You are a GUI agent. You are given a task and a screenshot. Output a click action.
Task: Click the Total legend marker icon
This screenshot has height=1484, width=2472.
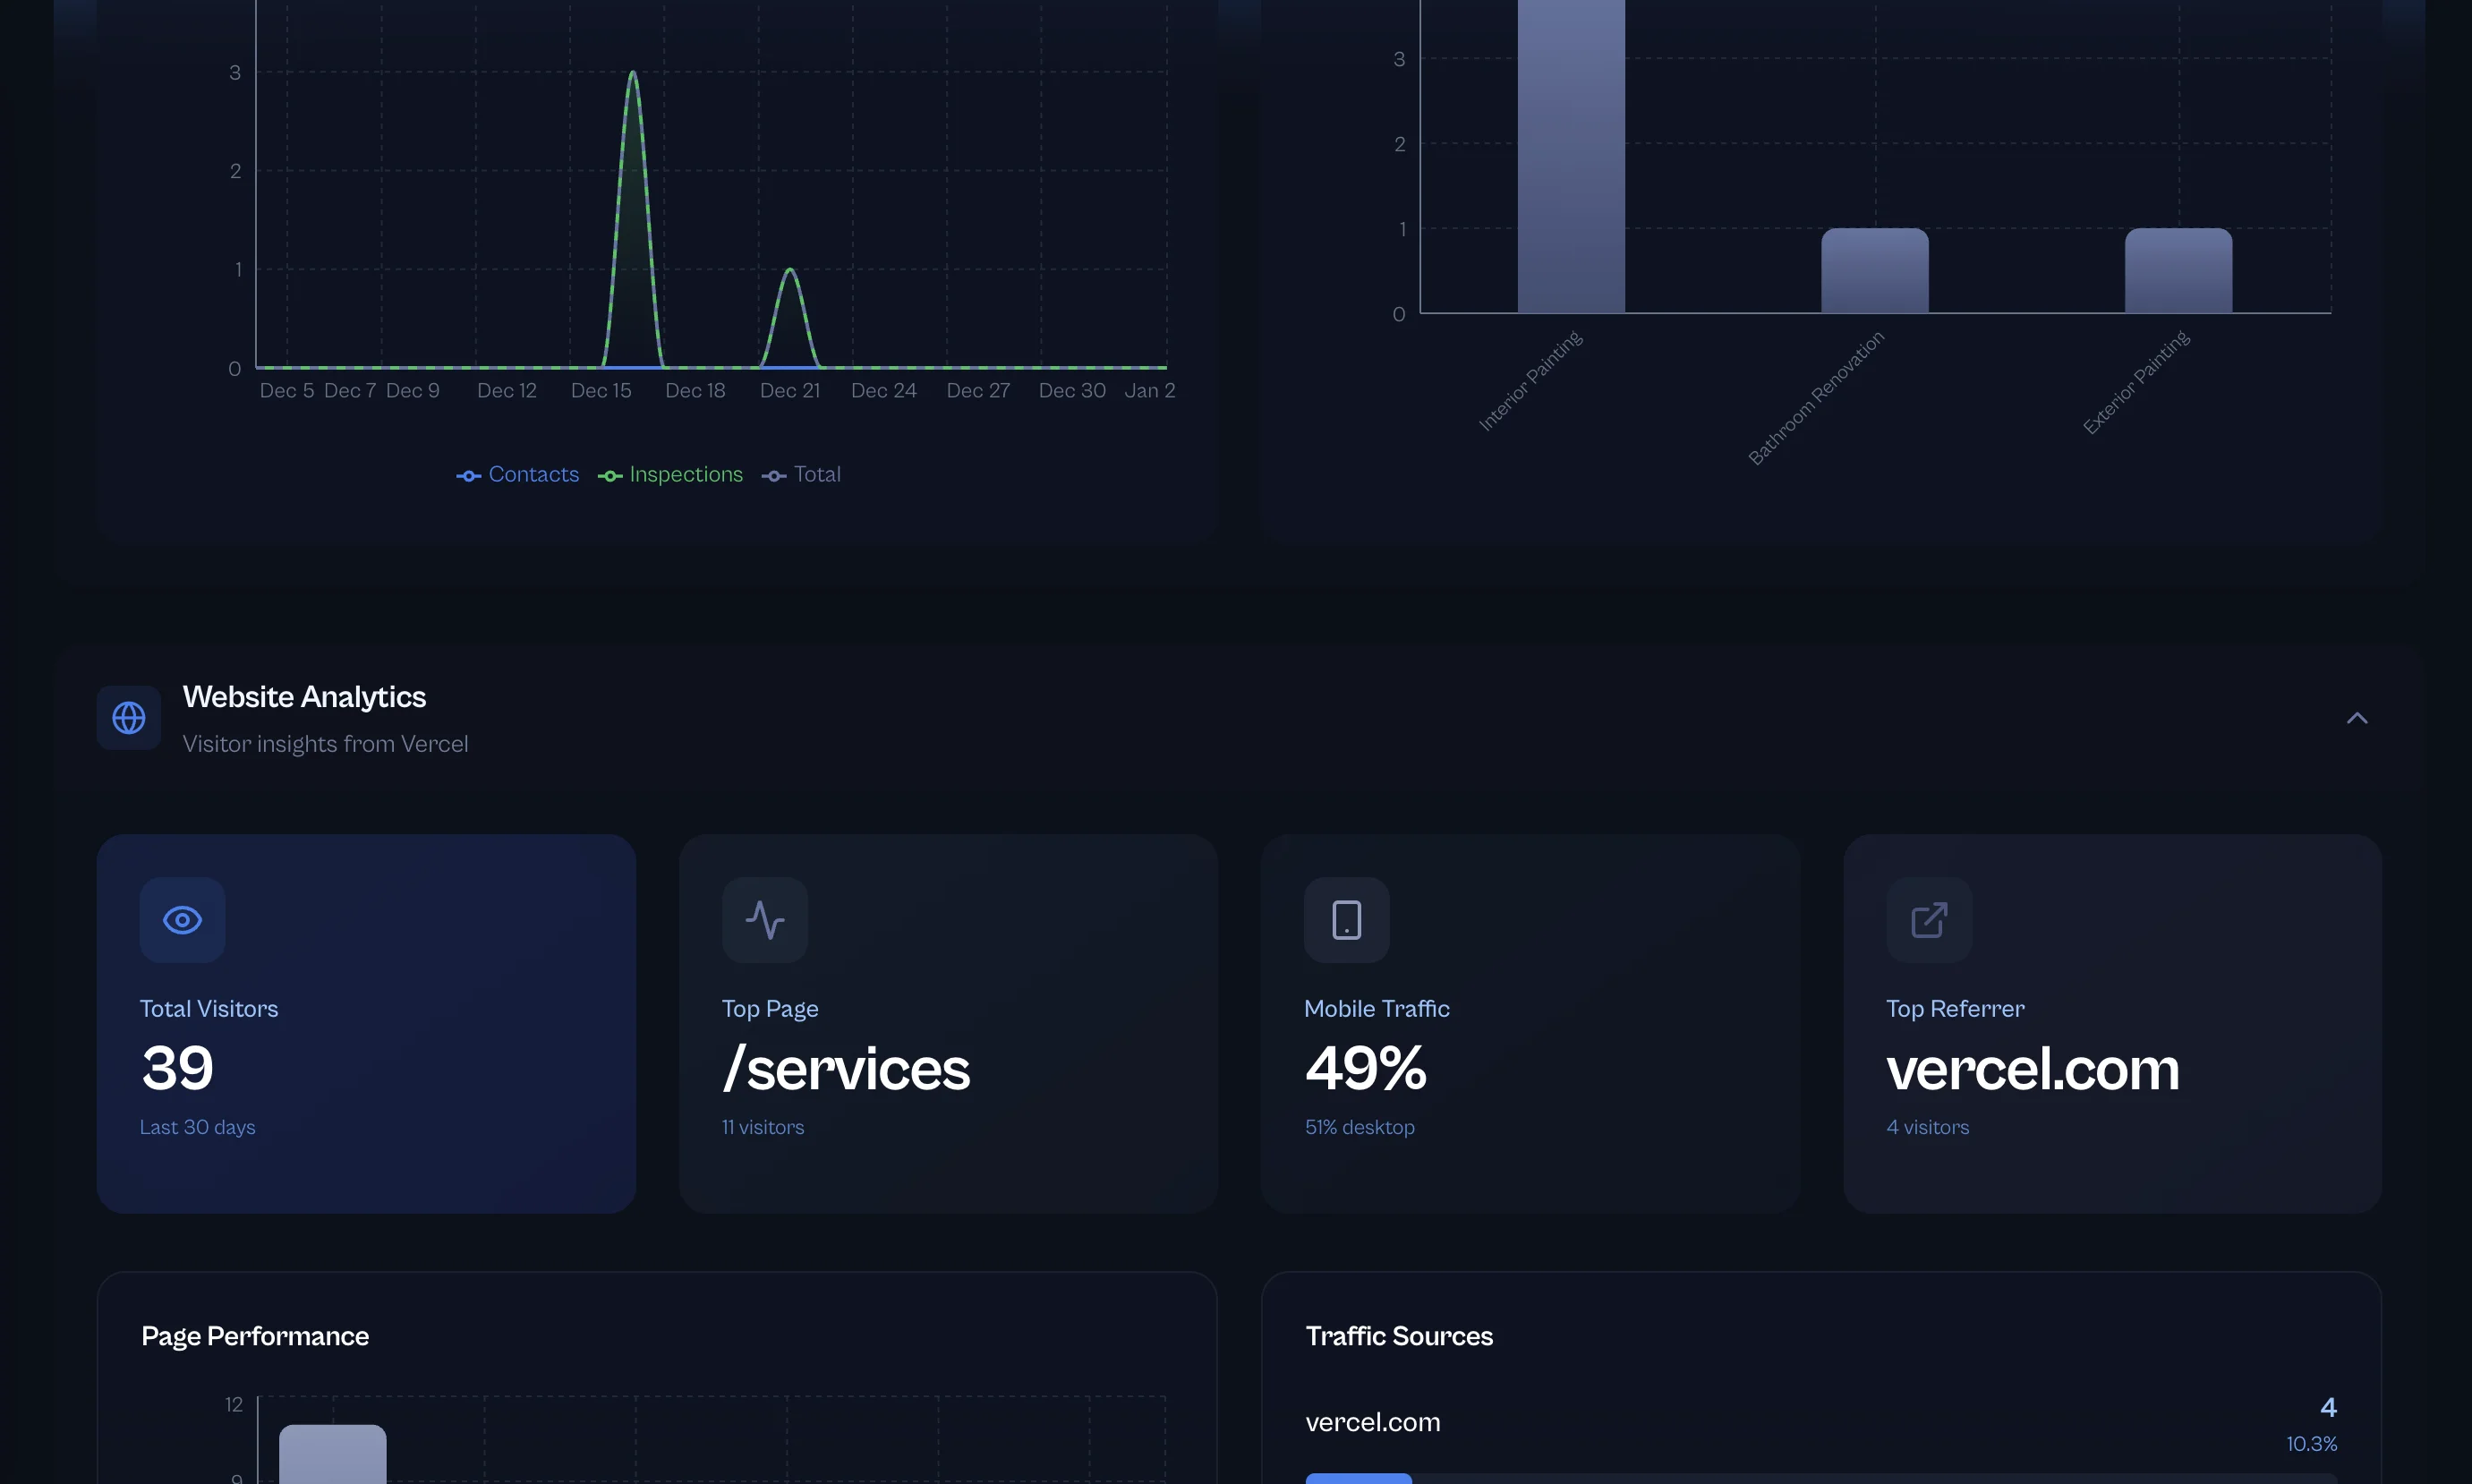pyautogui.click(x=776, y=475)
